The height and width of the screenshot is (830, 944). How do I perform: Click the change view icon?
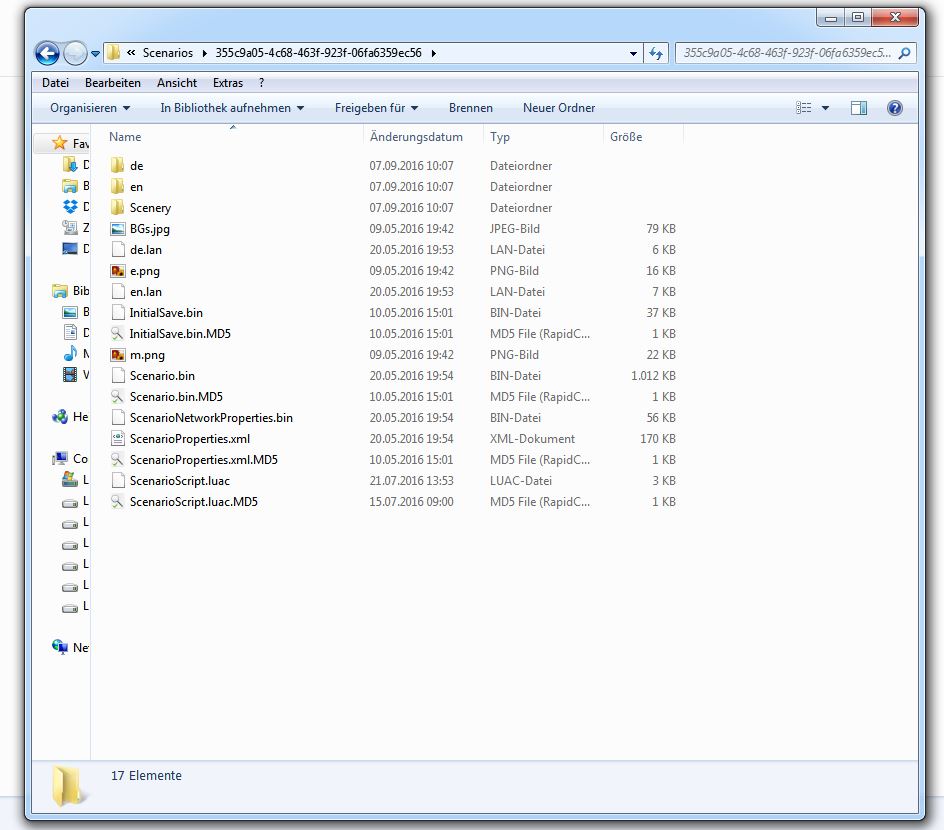[803, 108]
